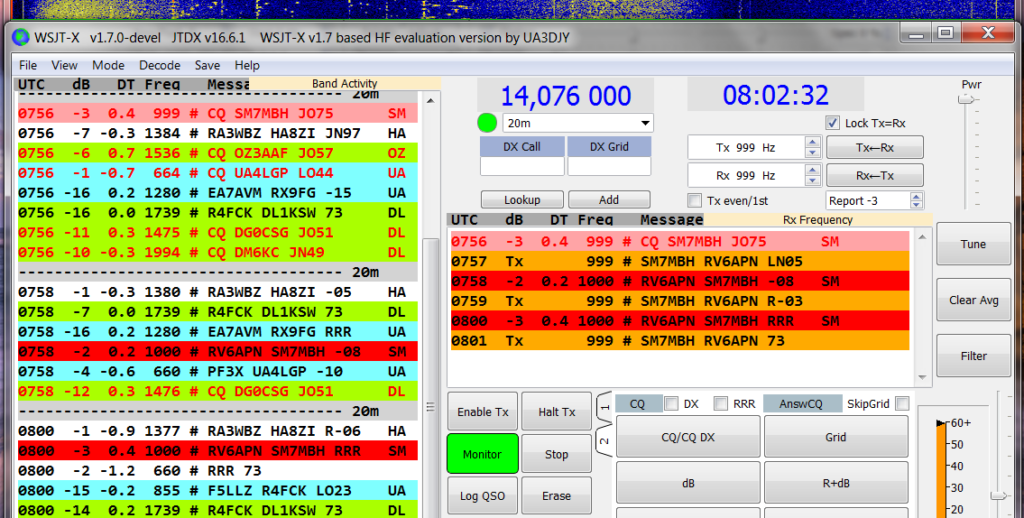Increase the Tx Hz frequency stepper
Screen dimensions: 1024x518
(812, 142)
